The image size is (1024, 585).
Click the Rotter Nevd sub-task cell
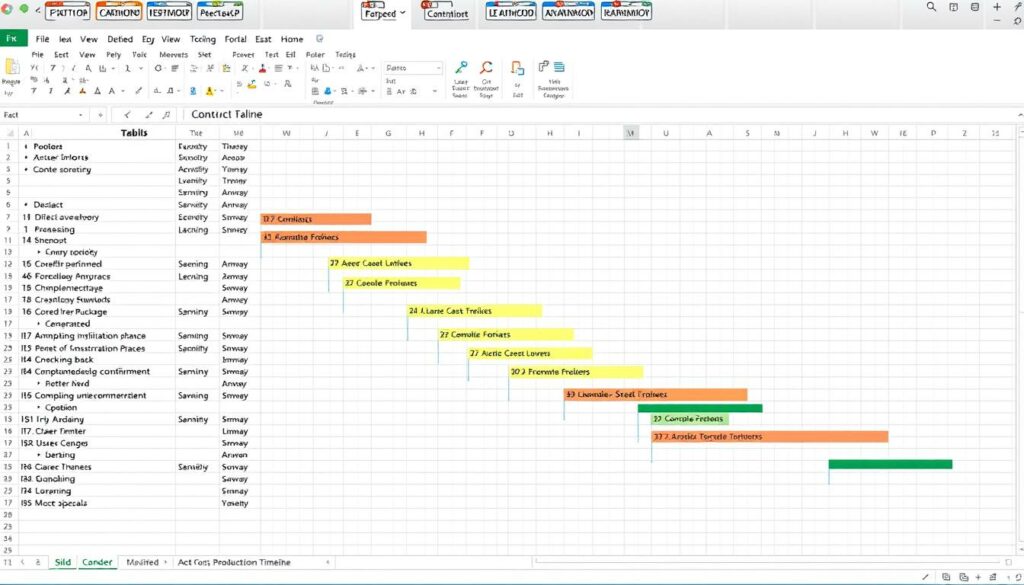click(97, 384)
